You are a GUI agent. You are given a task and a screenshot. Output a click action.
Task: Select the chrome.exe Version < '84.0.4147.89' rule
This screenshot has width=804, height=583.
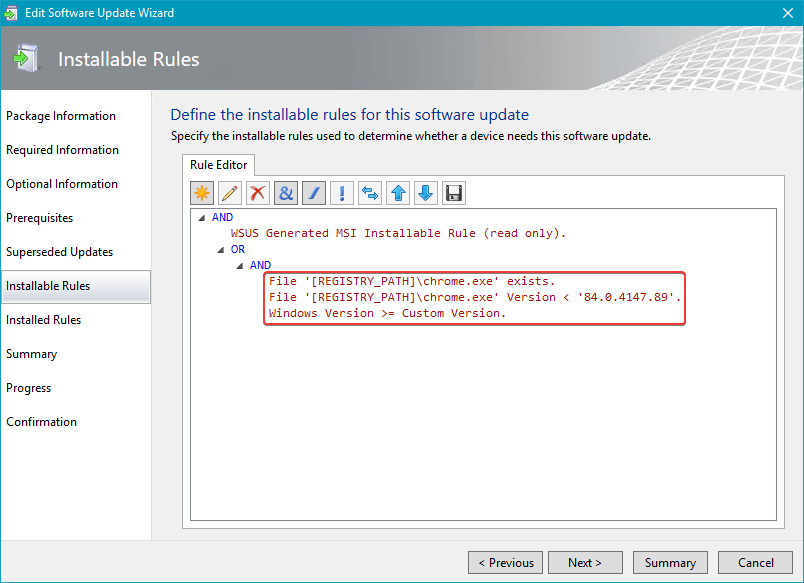click(475, 297)
